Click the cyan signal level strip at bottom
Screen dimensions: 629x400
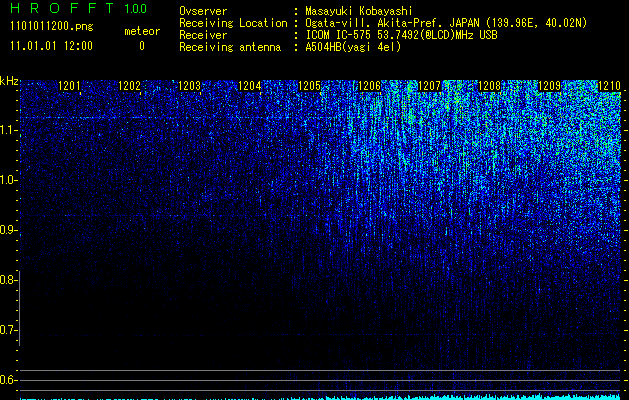point(321,397)
